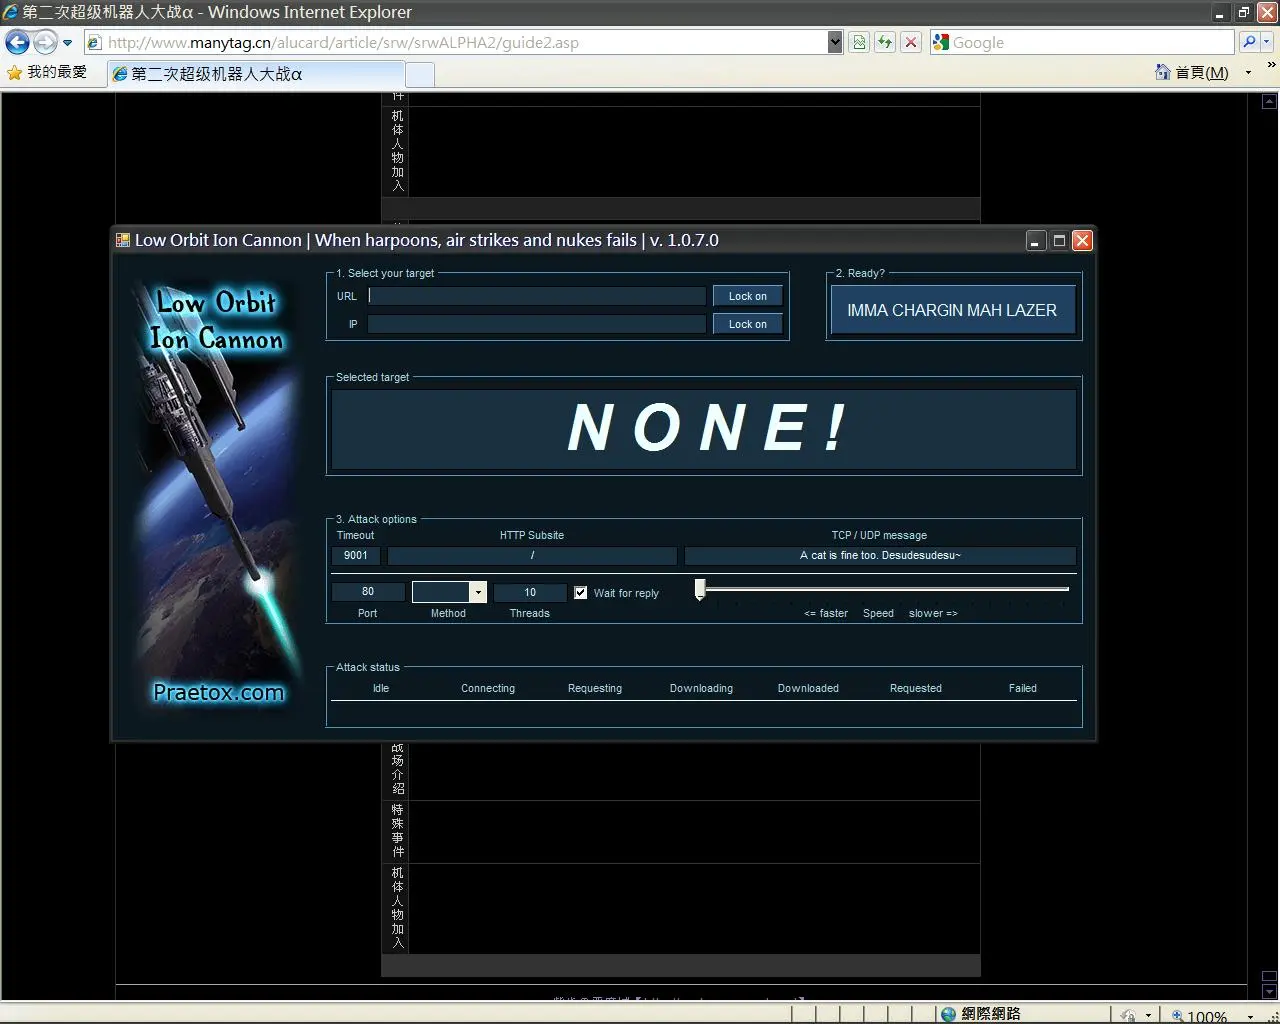The width and height of the screenshot is (1280, 1024).
Task: Close the Low Orbit Ion Cannon window
Action: click(x=1082, y=240)
